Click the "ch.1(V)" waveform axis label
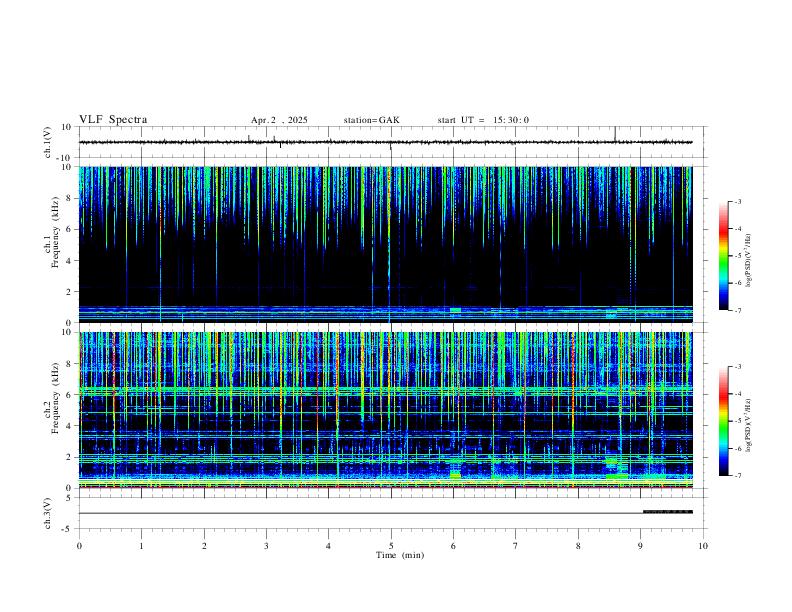Viewport: 792px width, 612px height. click(x=48, y=142)
